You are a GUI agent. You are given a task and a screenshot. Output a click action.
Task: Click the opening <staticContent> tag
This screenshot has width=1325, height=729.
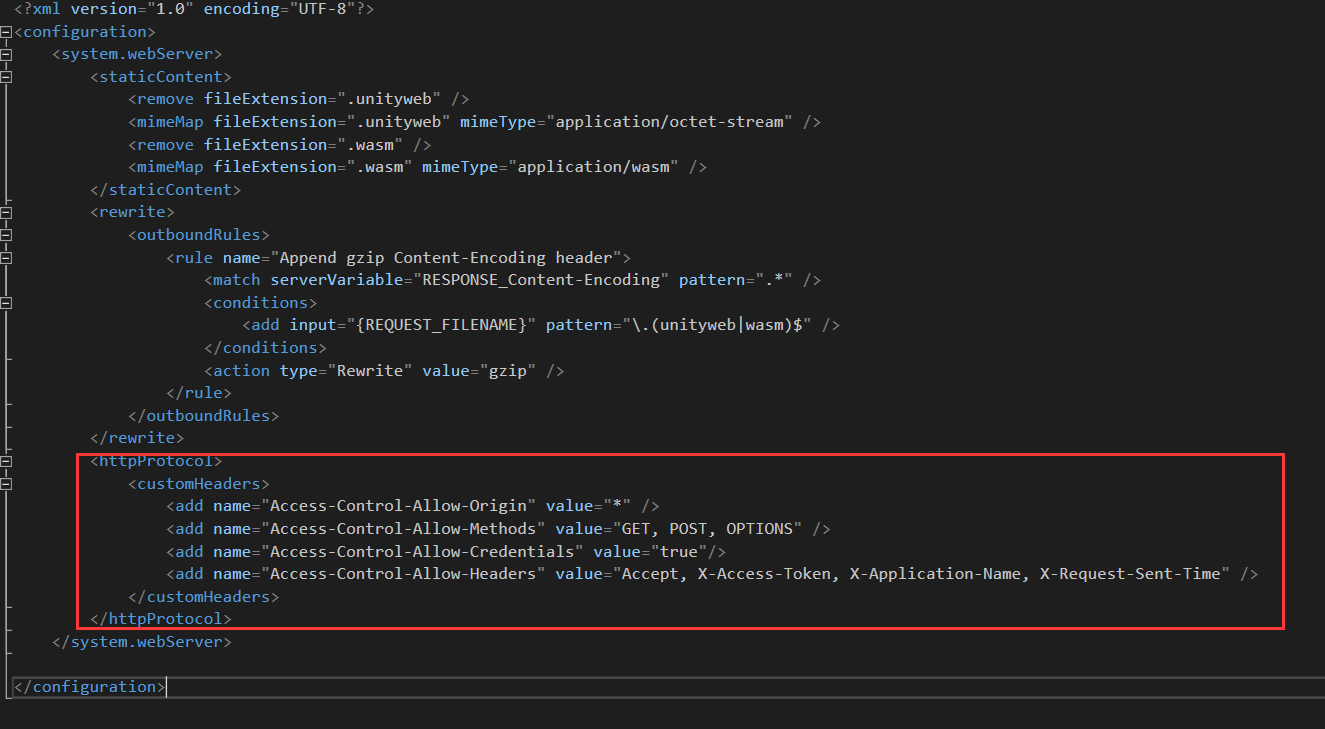[x=161, y=77]
